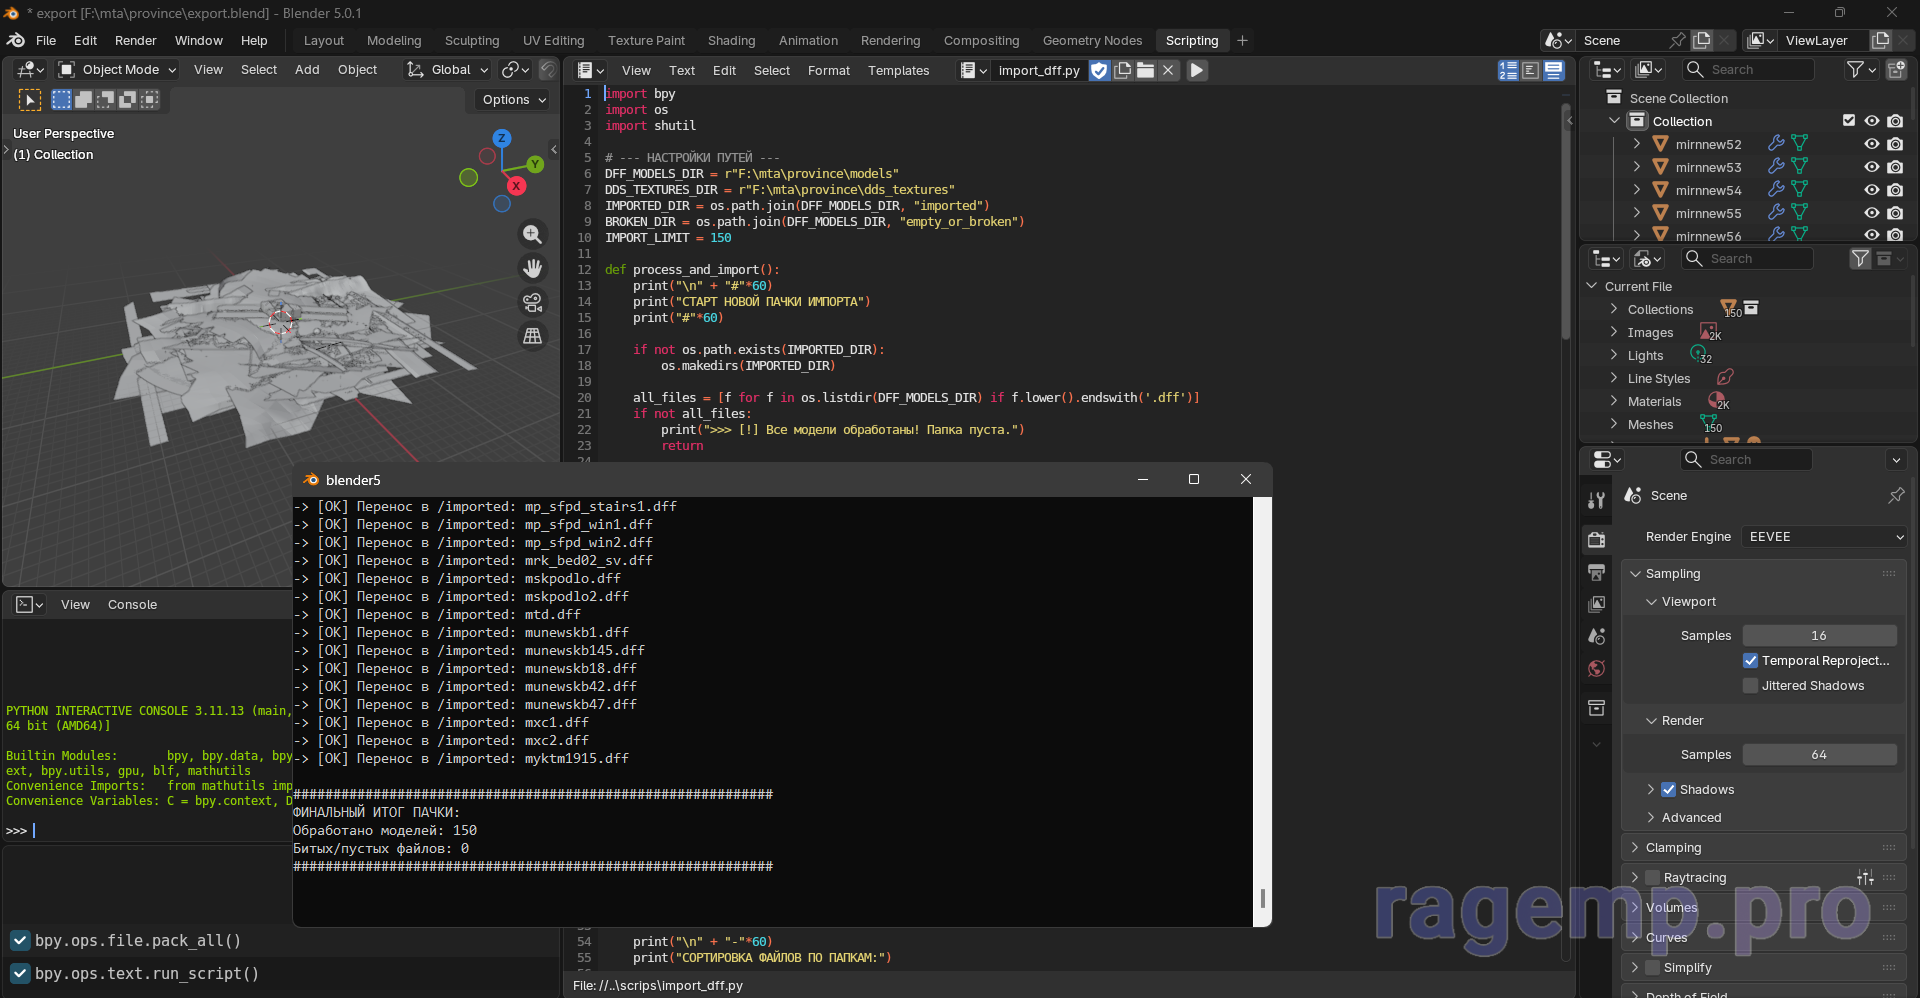Disable Temporal Reprojection checkbox
Screen dimensions: 1920x998
[x=1750, y=661]
